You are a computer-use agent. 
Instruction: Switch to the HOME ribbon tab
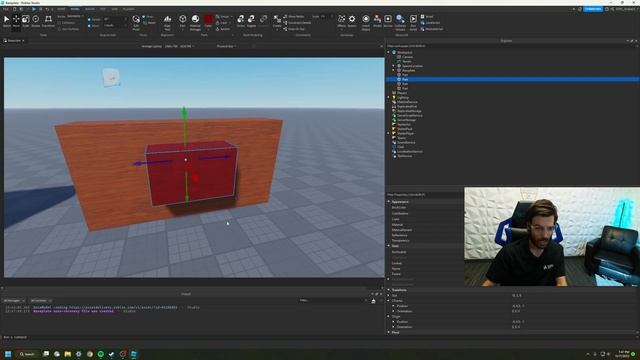[x=61, y=9]
